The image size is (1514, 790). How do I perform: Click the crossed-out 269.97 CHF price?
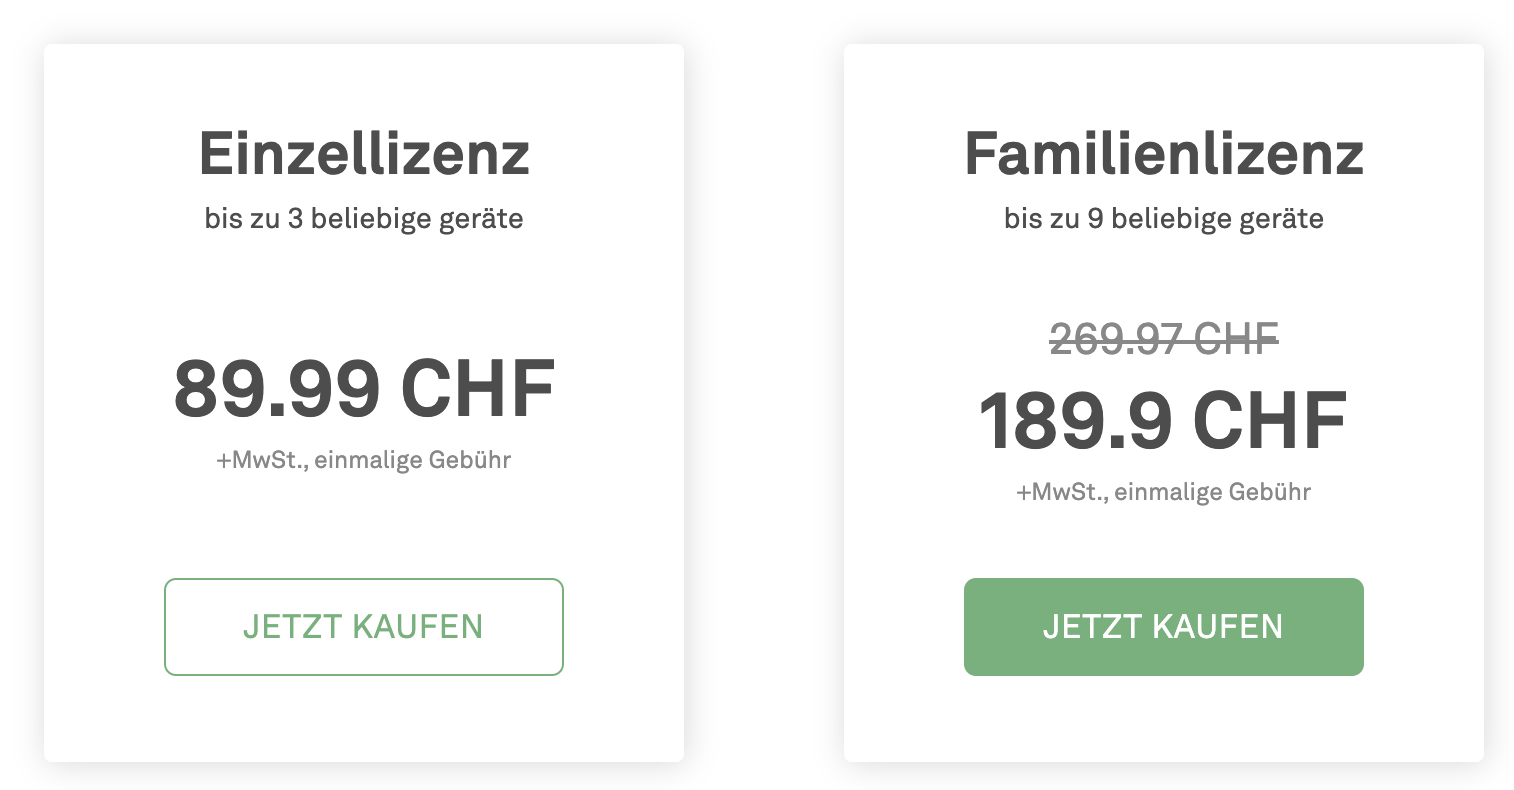pyautogui.click(x=1163, y=339)
